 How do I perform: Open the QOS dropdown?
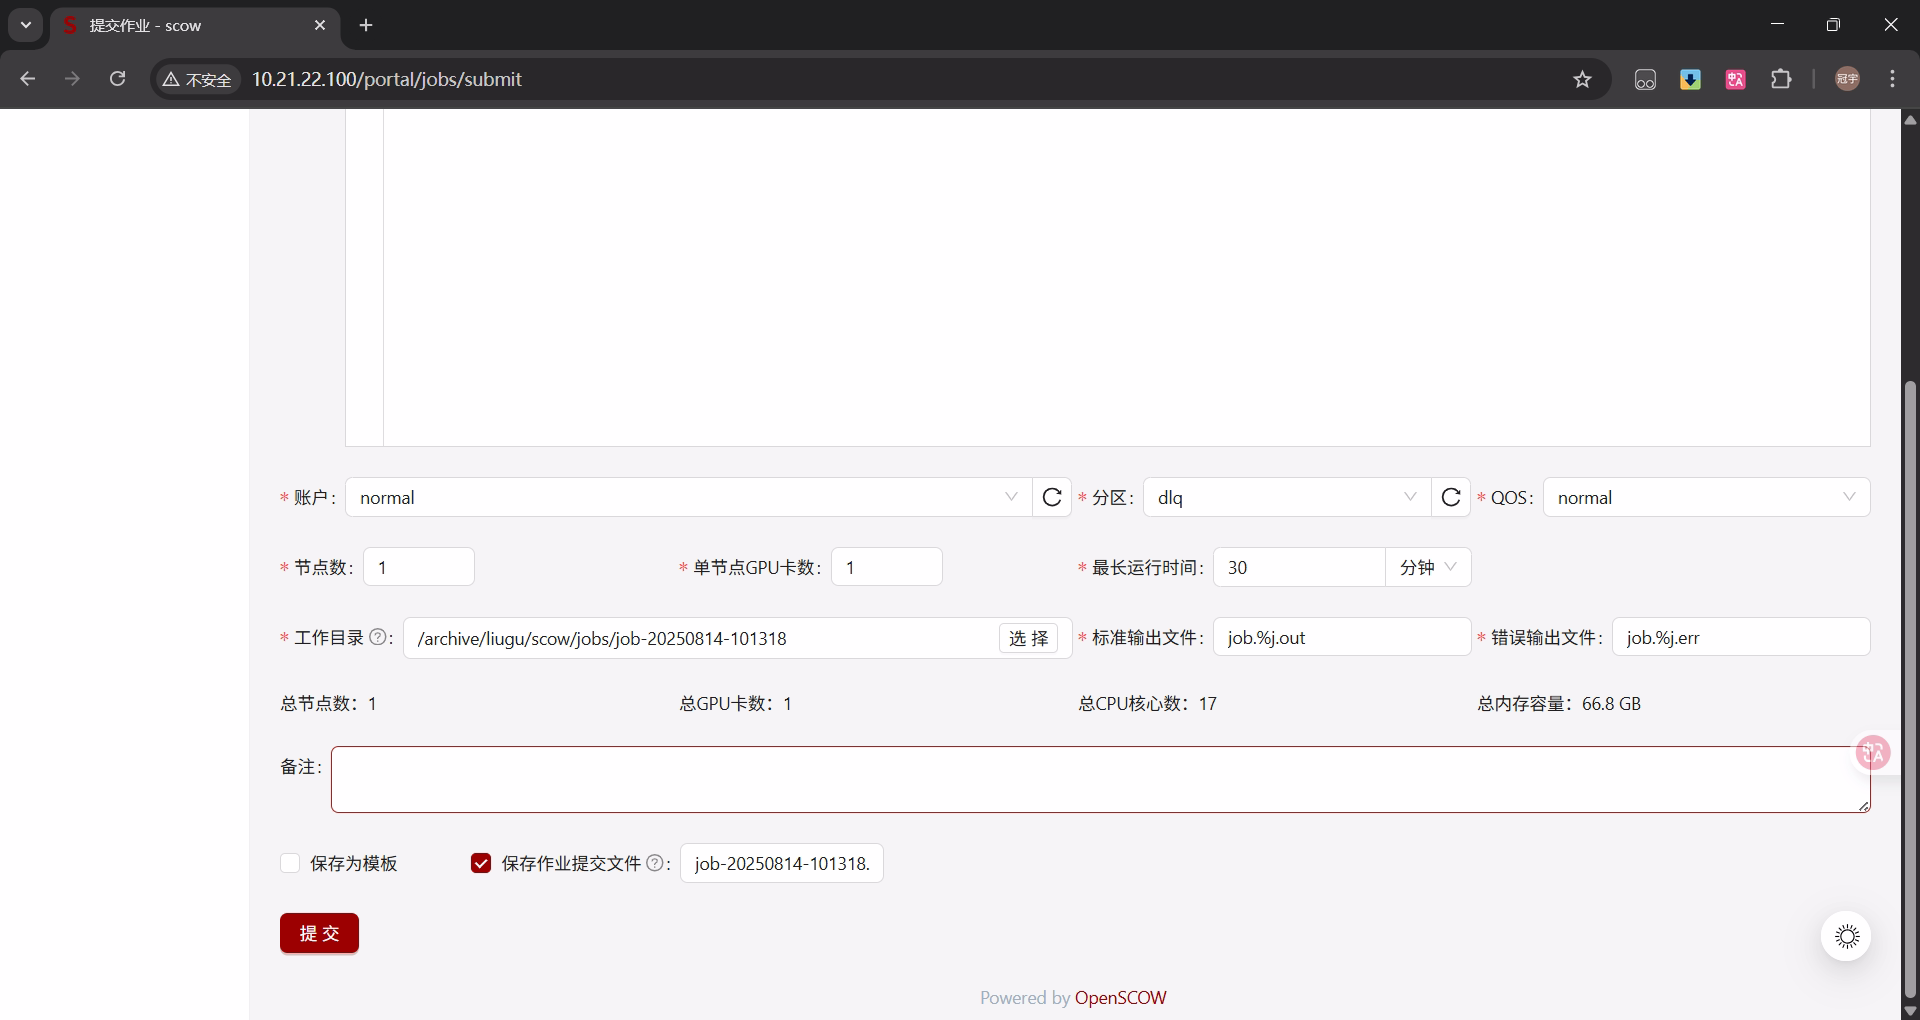[1705, 497]
